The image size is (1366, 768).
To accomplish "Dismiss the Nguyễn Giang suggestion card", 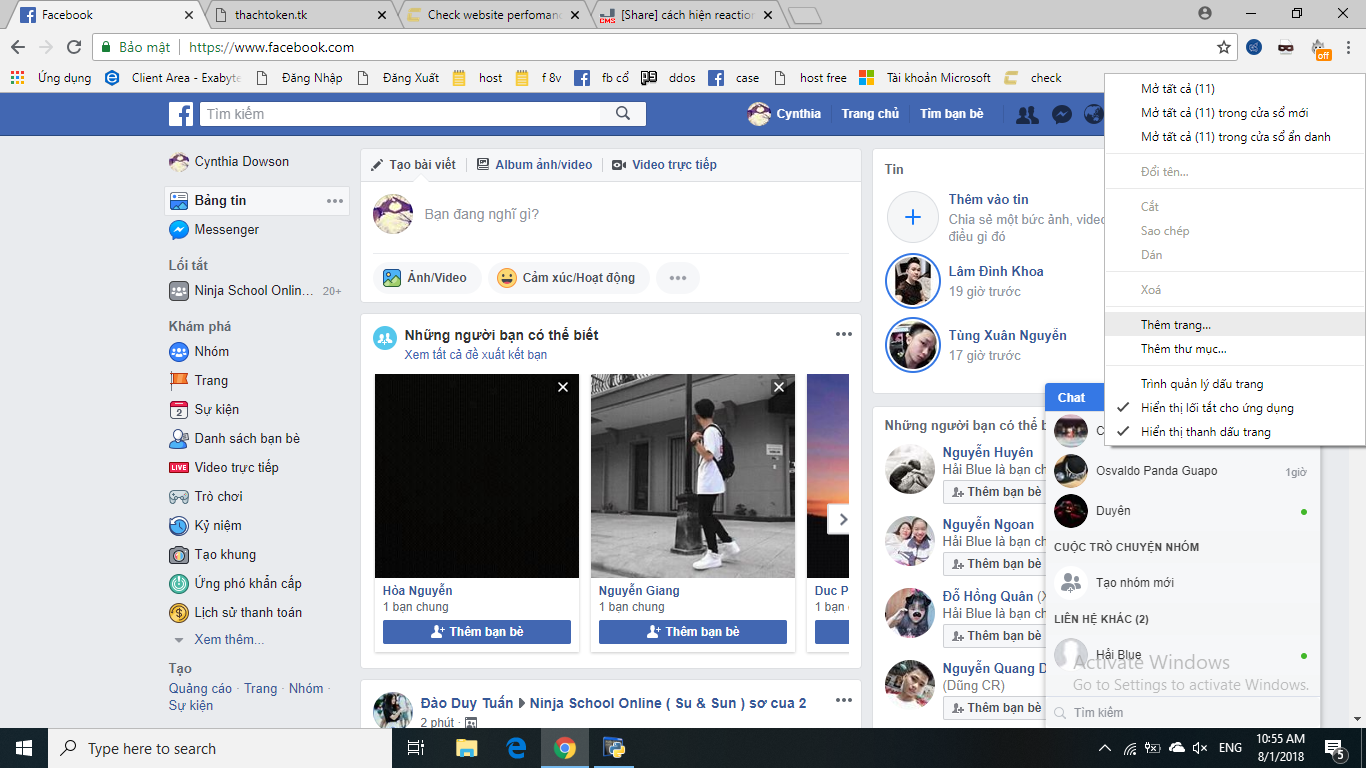I will [x=779, y=387].
